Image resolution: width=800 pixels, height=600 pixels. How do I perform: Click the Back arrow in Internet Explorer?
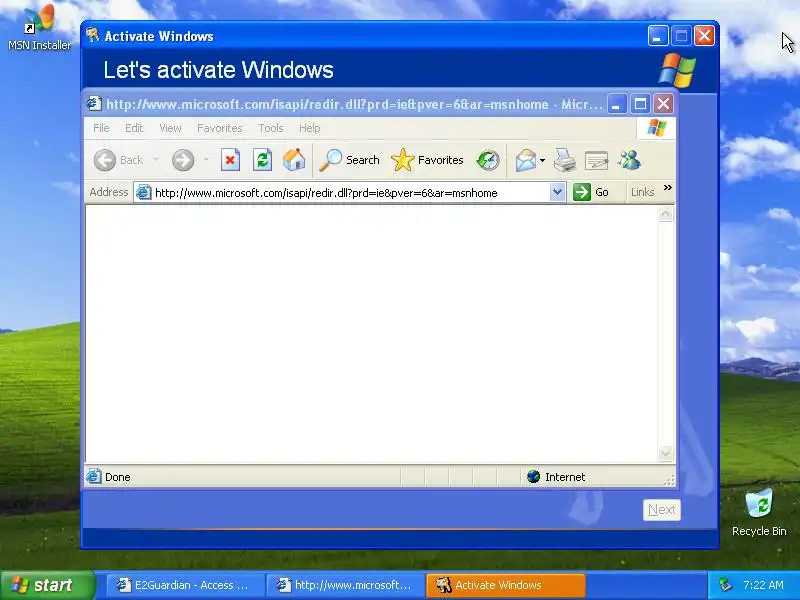click(105, 160)
